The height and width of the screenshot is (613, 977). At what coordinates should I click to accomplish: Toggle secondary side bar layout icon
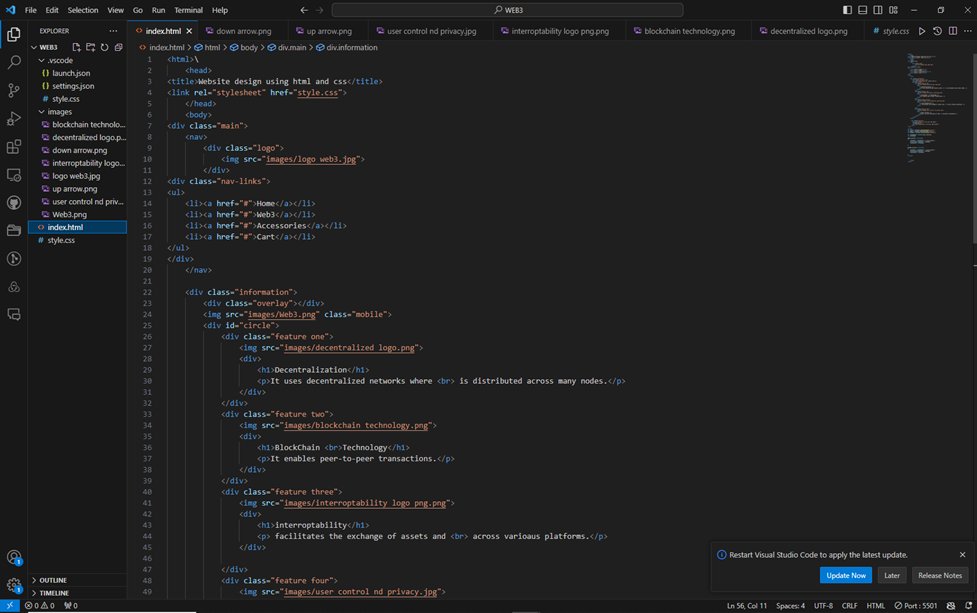click(x=877, y=10)
